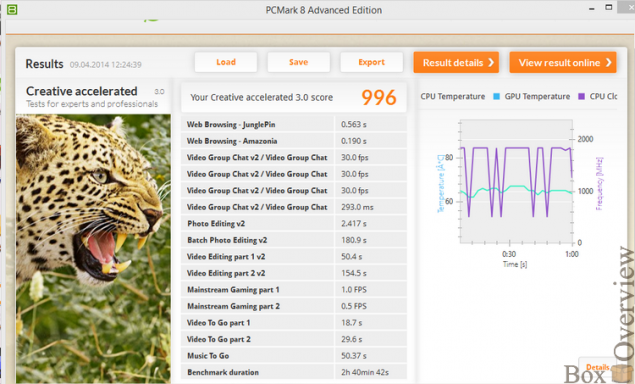The height and width of the screenshot is (384, 635).
Task: Open View result online link
Action: (563, 62)
